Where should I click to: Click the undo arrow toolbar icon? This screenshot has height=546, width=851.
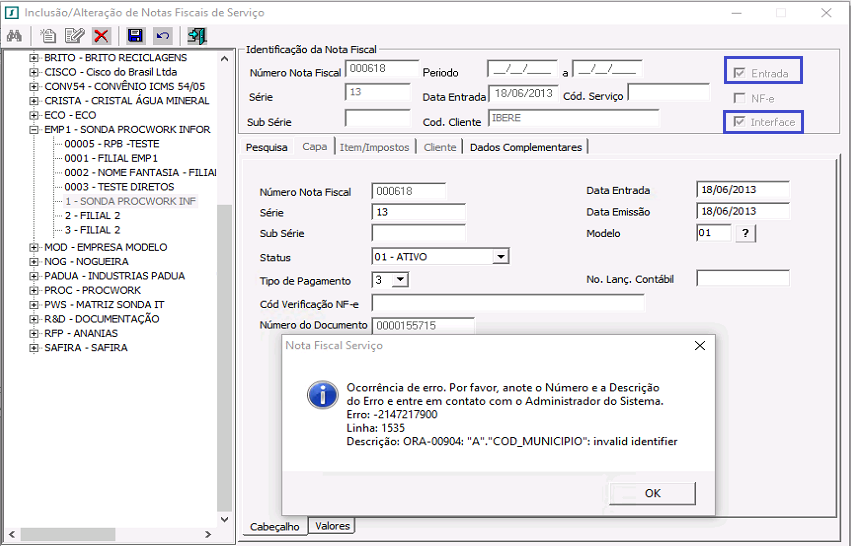tap(162, 36)
